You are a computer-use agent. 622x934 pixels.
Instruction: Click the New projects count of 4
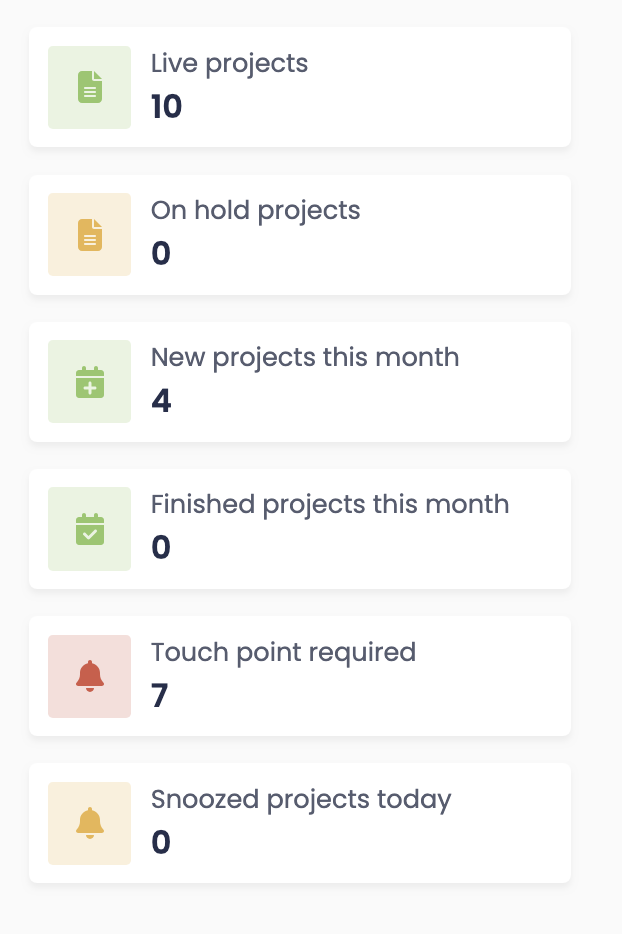click(x=161, y=401)
